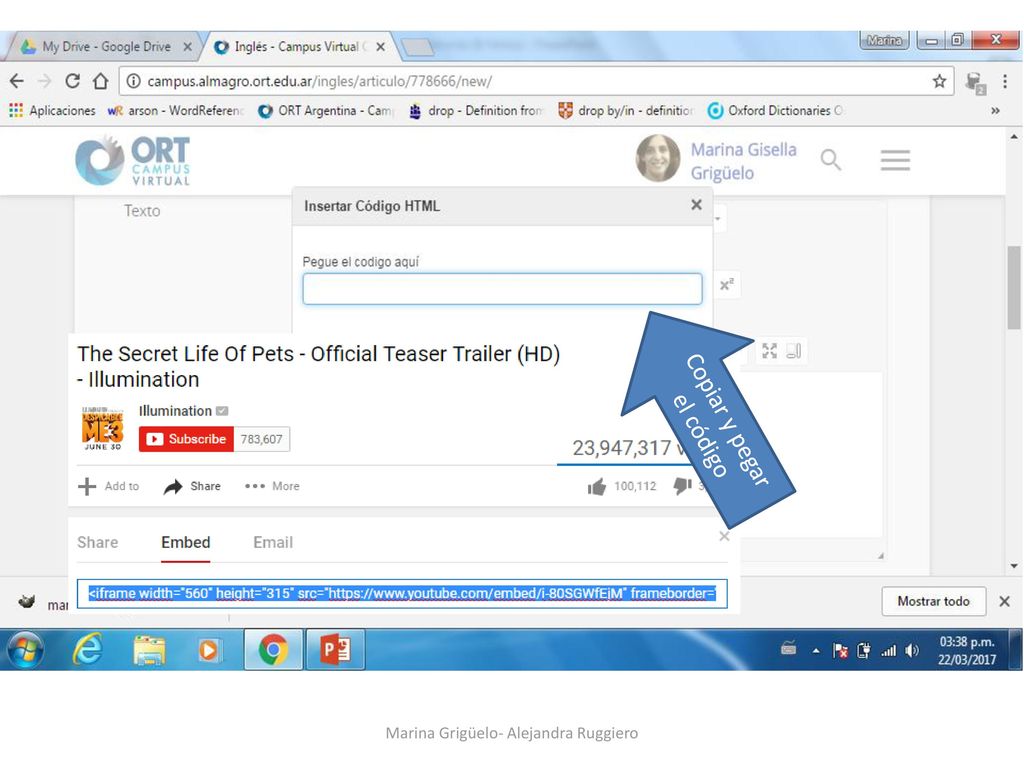Open the campus search magnifier icon
The width and height of the screenshot is (1024, 768).
[830, 159]
